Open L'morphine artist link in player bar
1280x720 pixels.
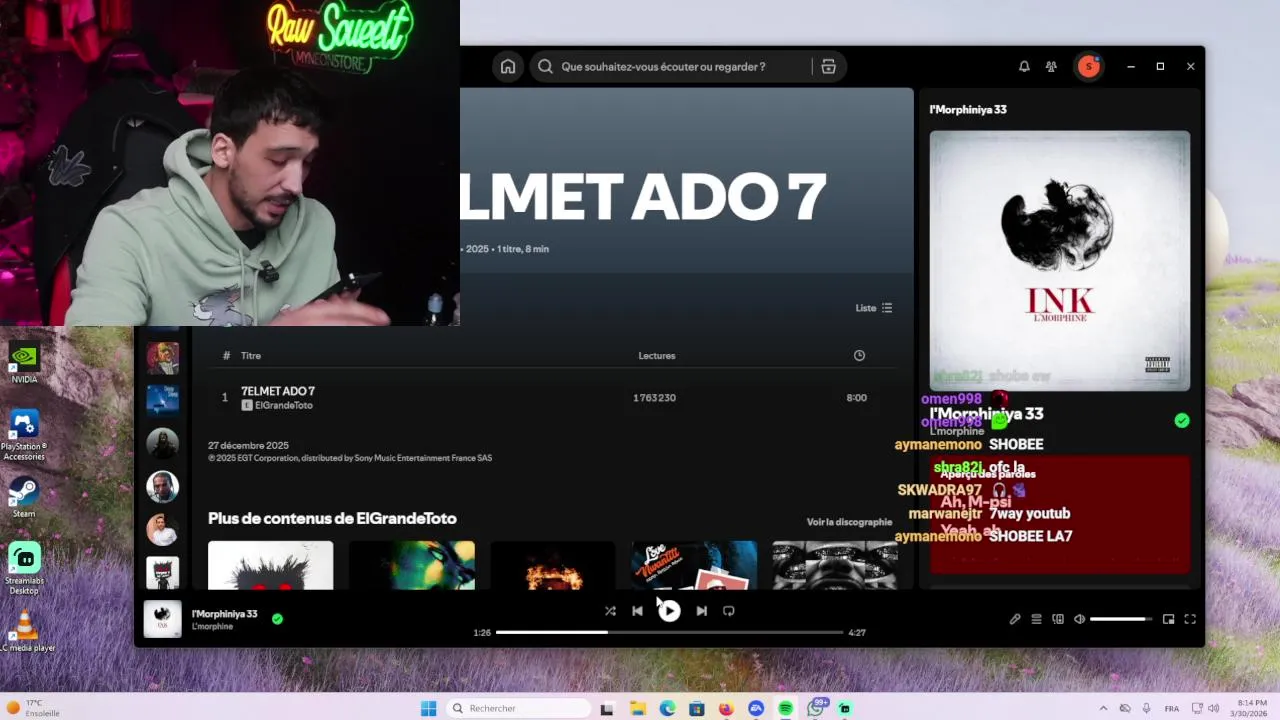click(212, 627)
